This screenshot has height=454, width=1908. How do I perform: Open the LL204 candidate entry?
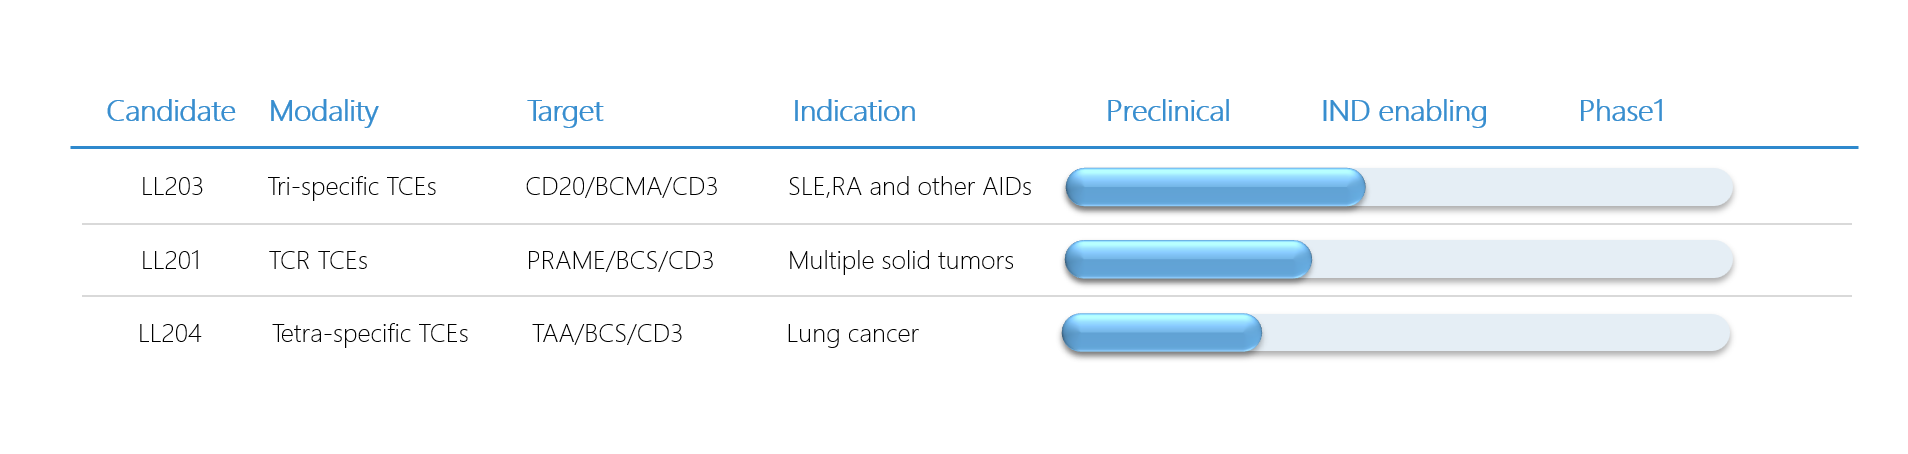point(170,334)
